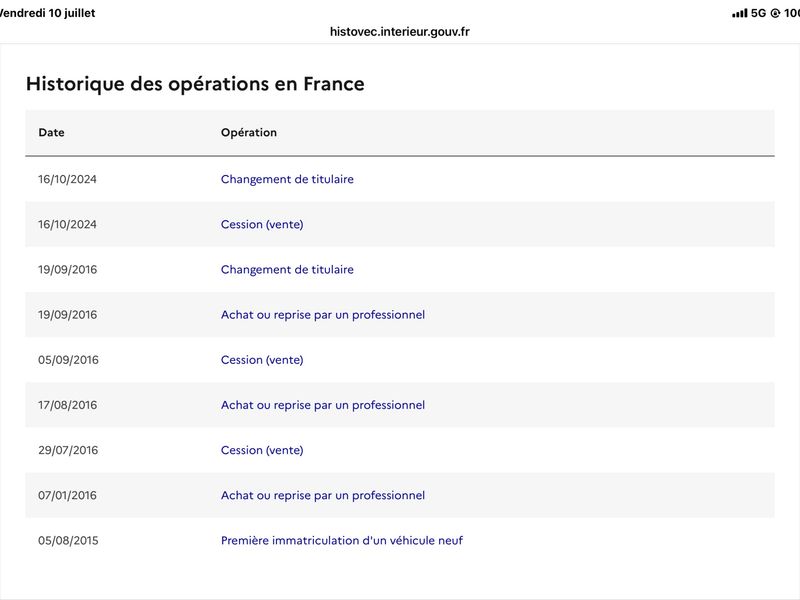
Task: Click the Historique des opérations en France heading
Action: click(195, 84)
